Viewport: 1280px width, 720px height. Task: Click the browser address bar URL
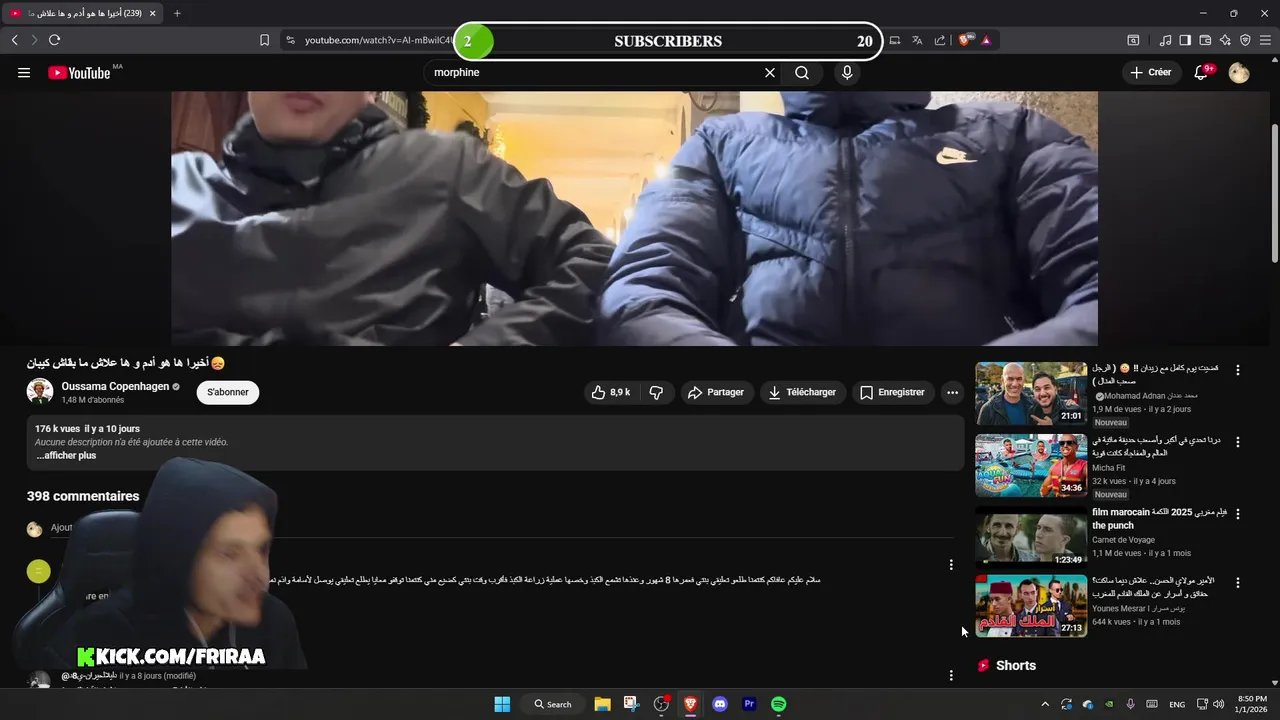coord(378,40)
